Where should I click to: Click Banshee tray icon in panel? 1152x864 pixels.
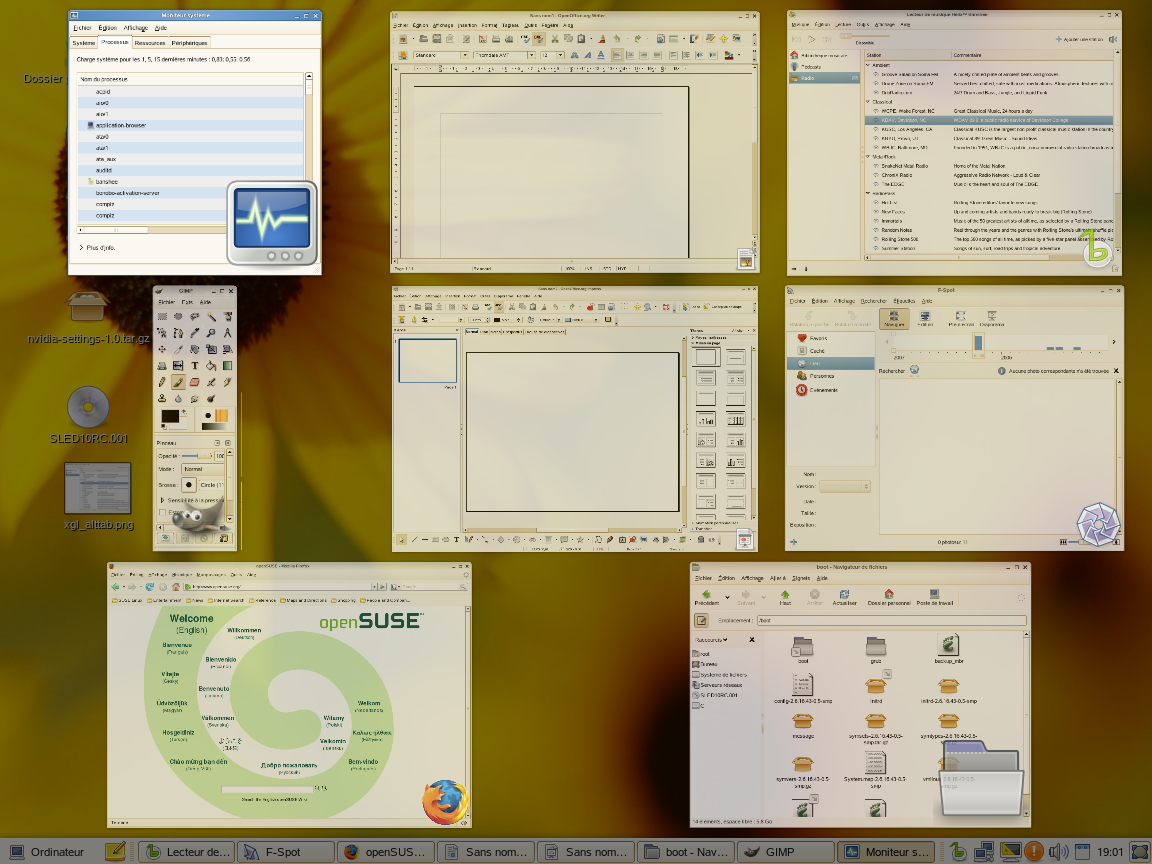[958, 852]
